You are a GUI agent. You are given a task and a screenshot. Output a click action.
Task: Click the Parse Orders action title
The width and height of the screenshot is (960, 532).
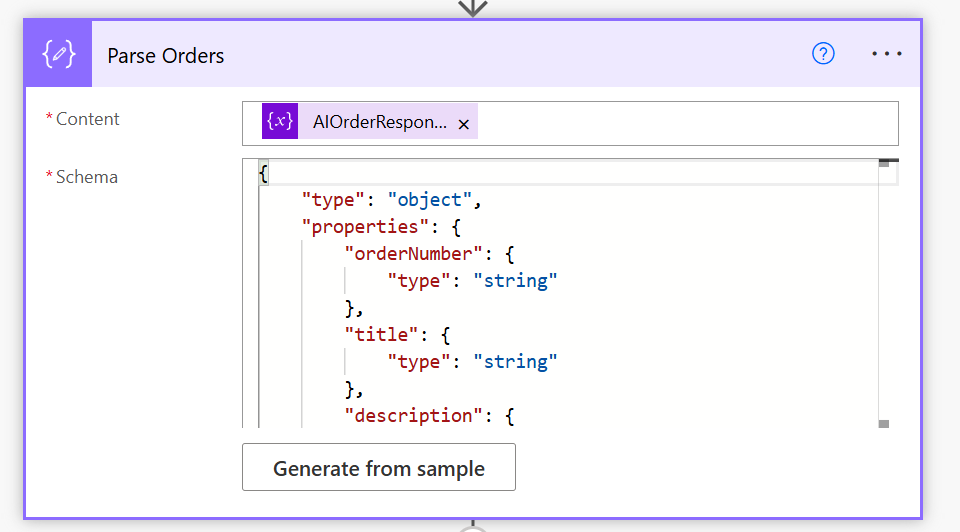[x=166, y=56]
